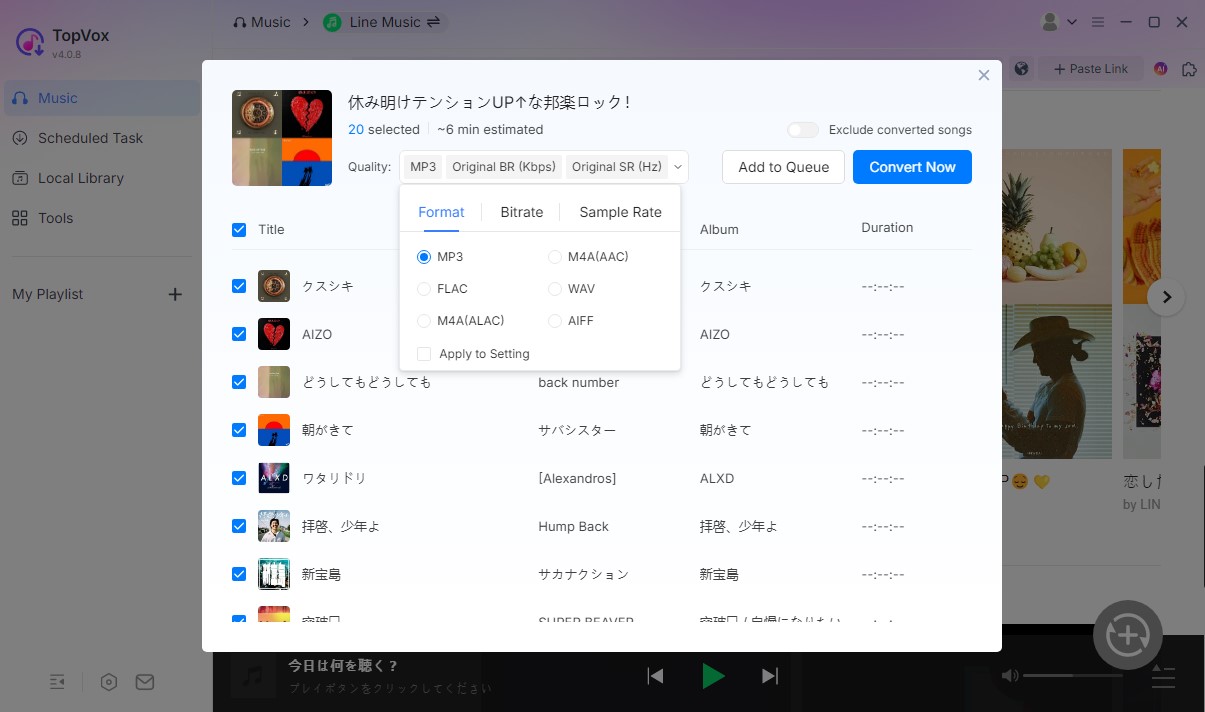Toggle Exclude converted songs switch
Image resolution: width=1205 pixels, height=712 pixels.
(x=803, y=130)
